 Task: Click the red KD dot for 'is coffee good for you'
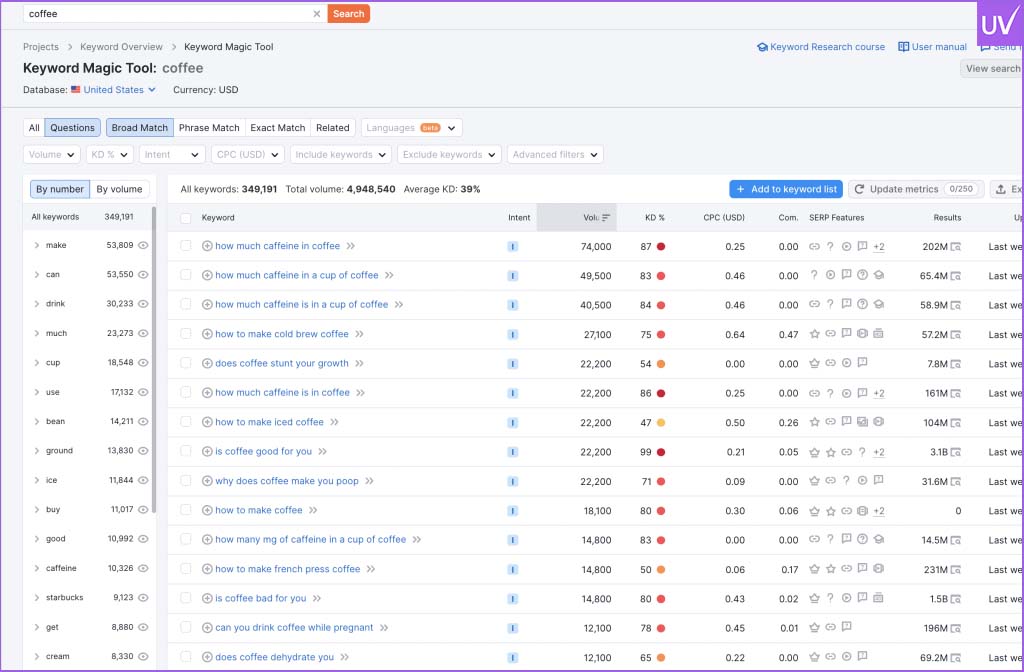click(661, 452)
